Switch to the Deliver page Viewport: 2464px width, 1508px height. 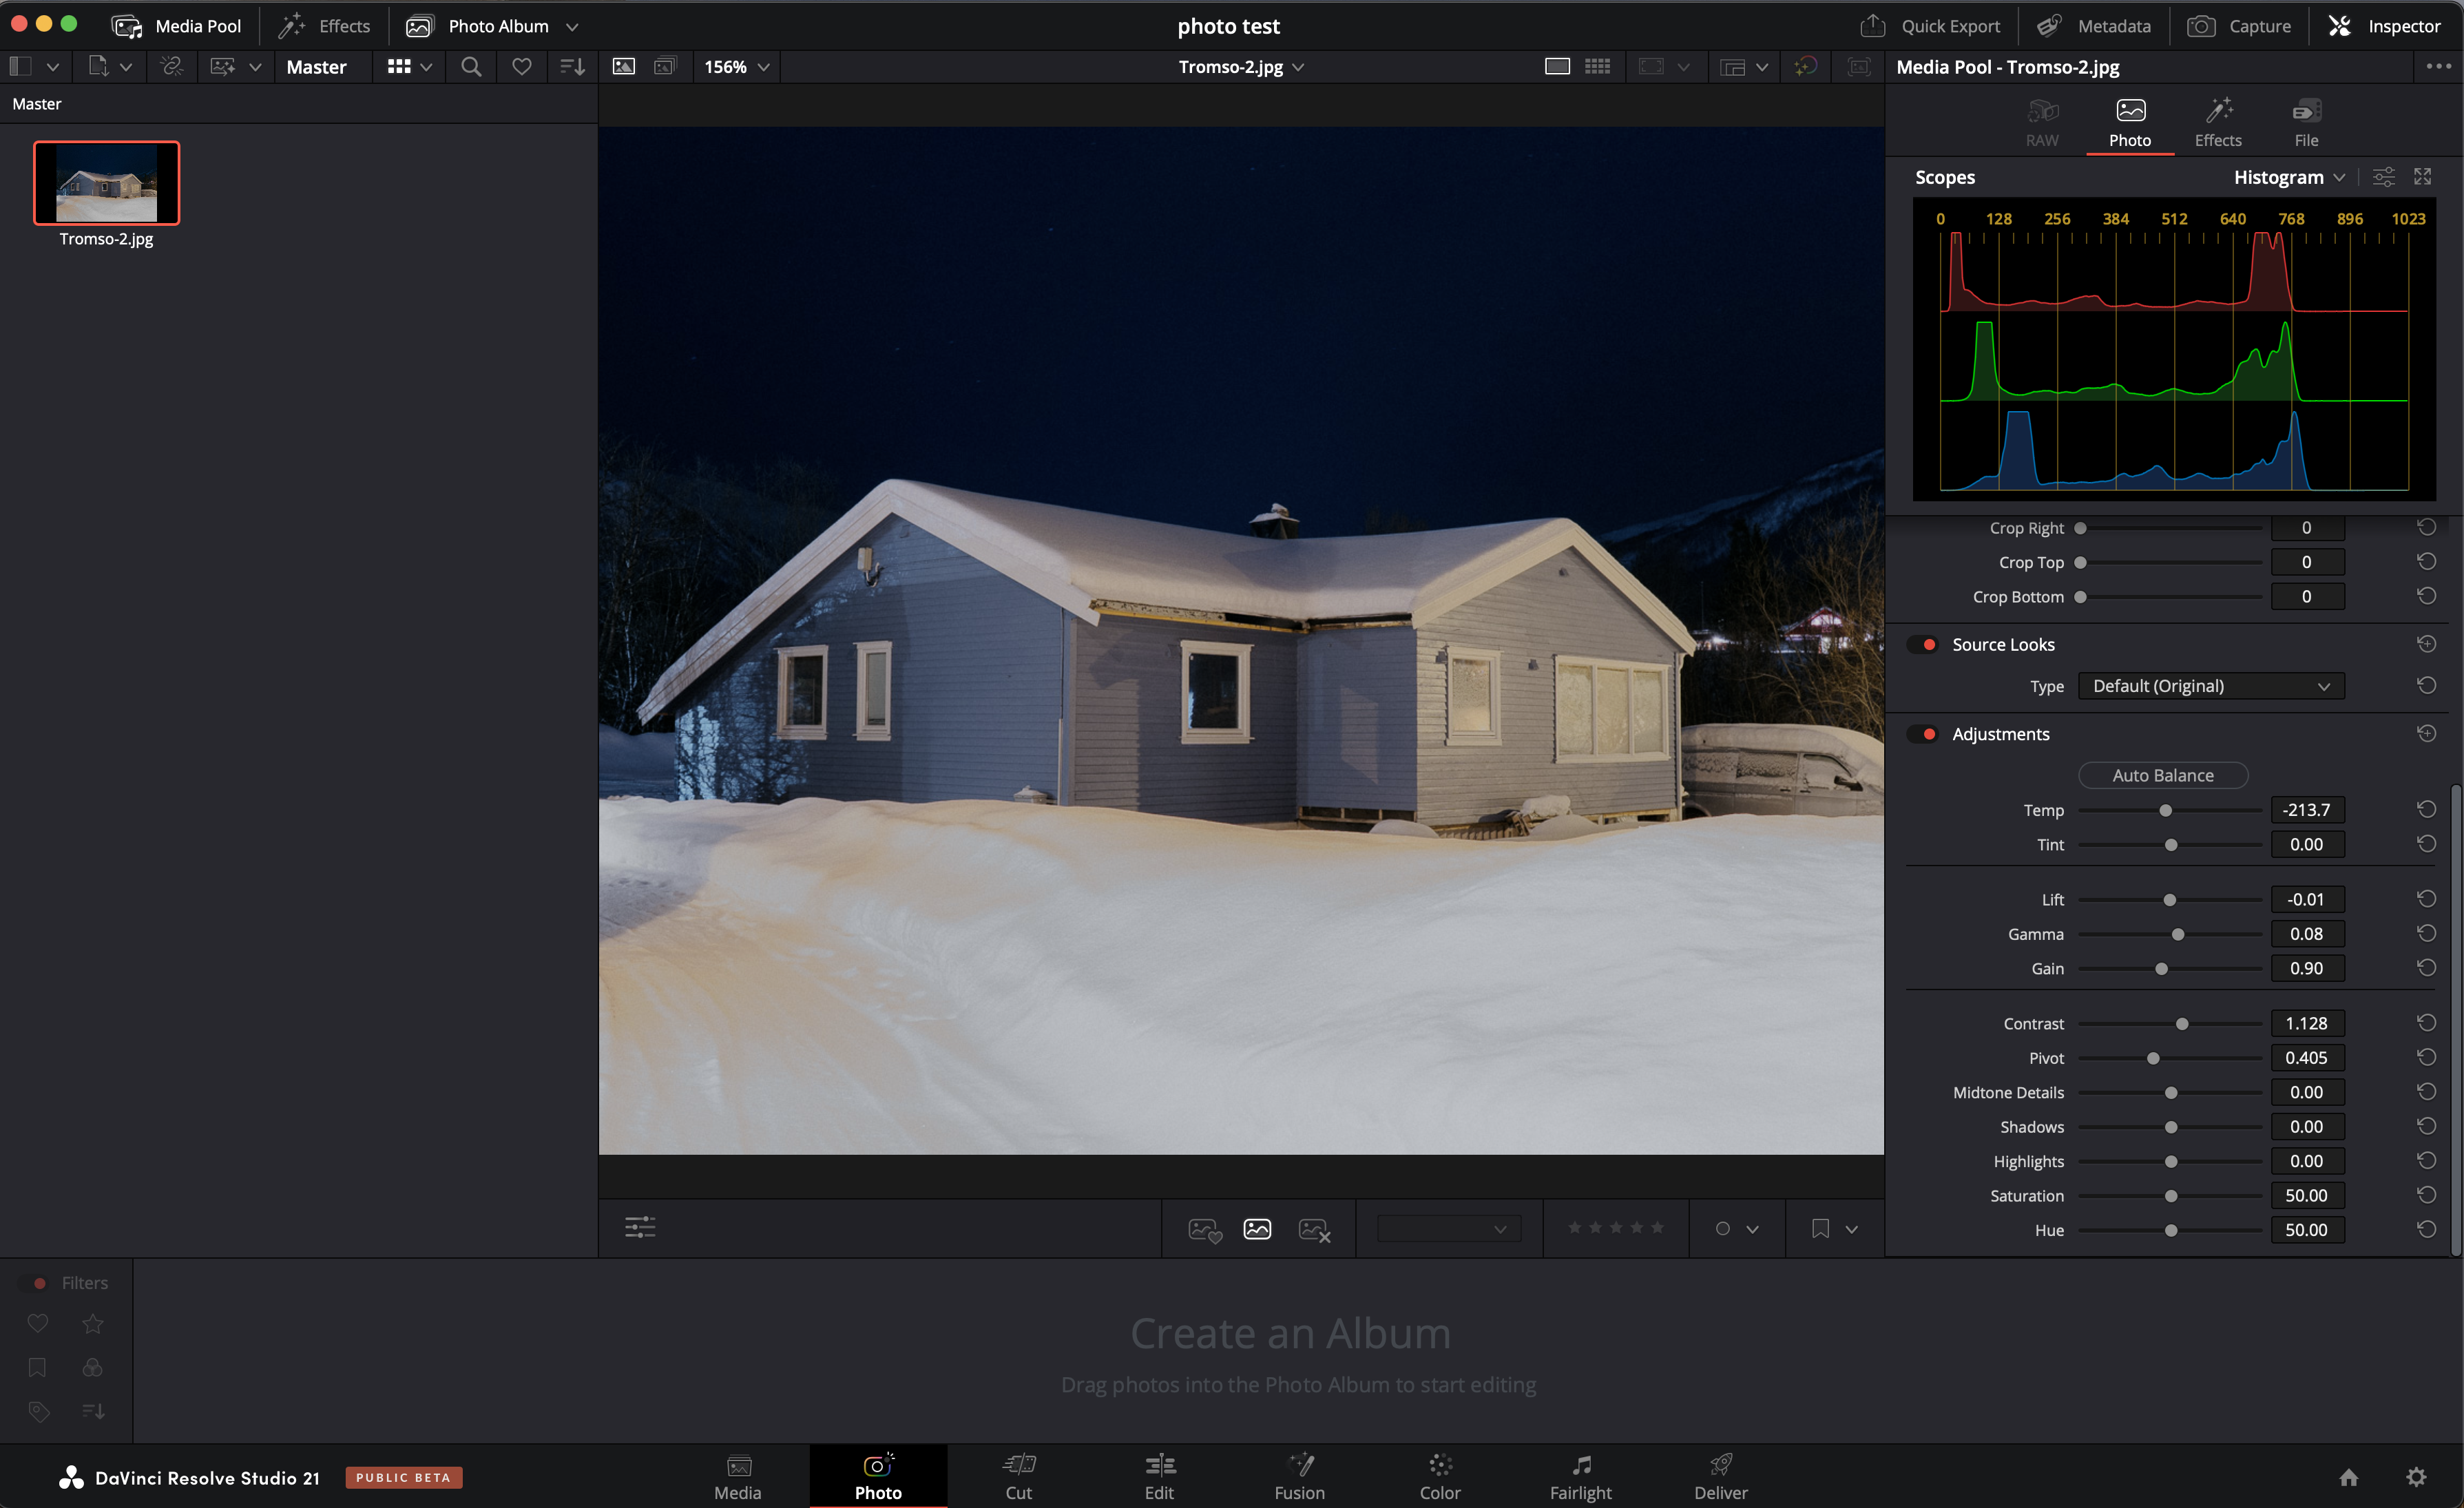[1721, 1477]
